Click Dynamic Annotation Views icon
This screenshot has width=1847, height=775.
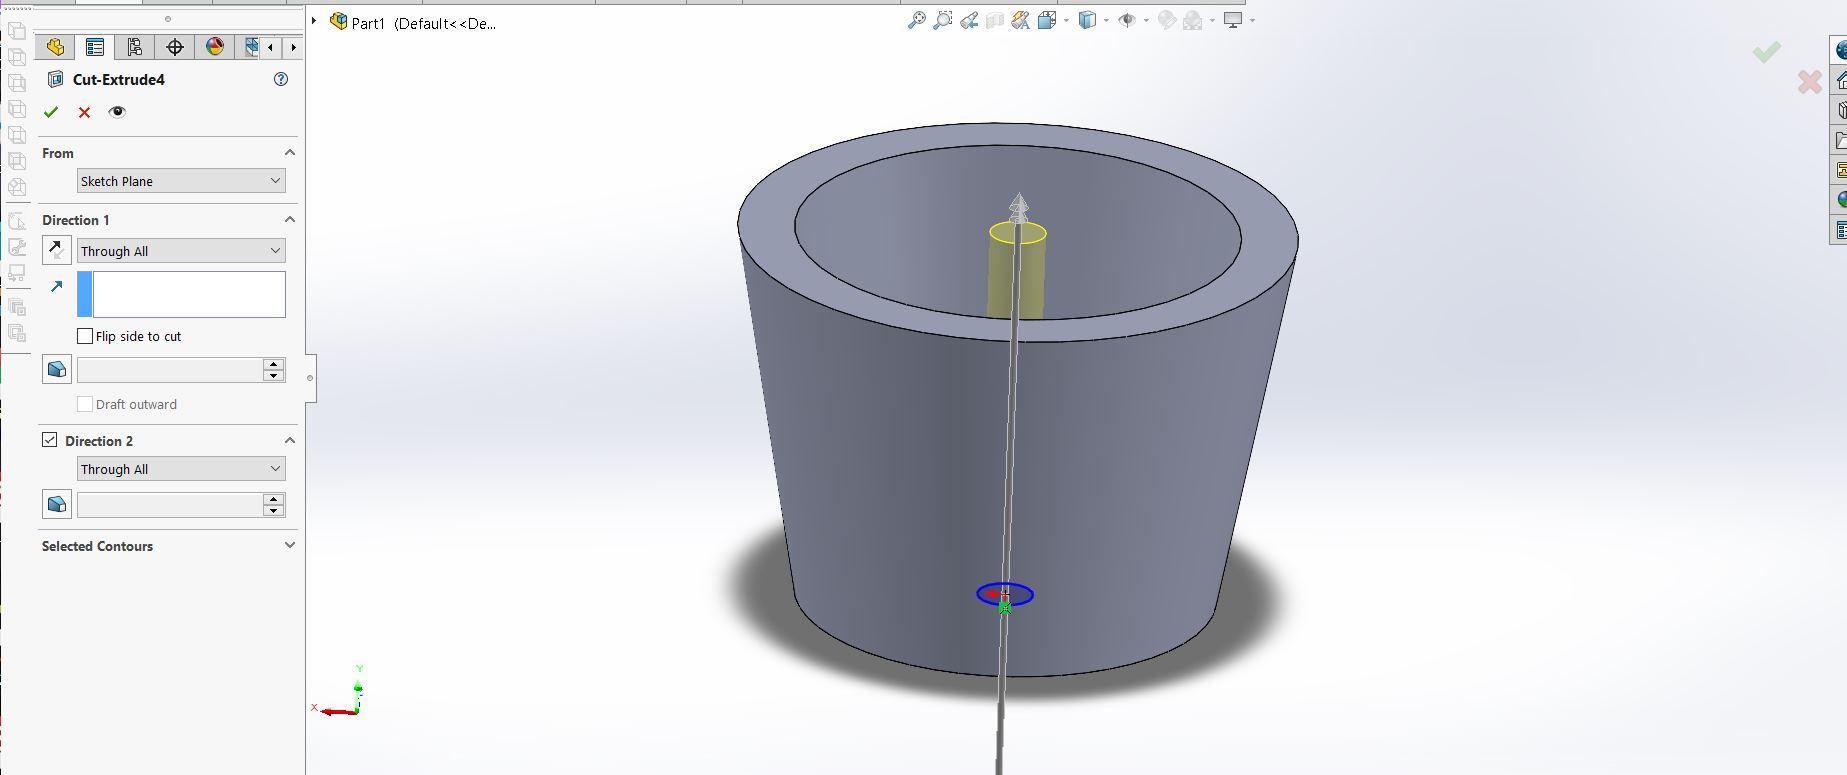pyautogui.click(x=1020, y=20)
